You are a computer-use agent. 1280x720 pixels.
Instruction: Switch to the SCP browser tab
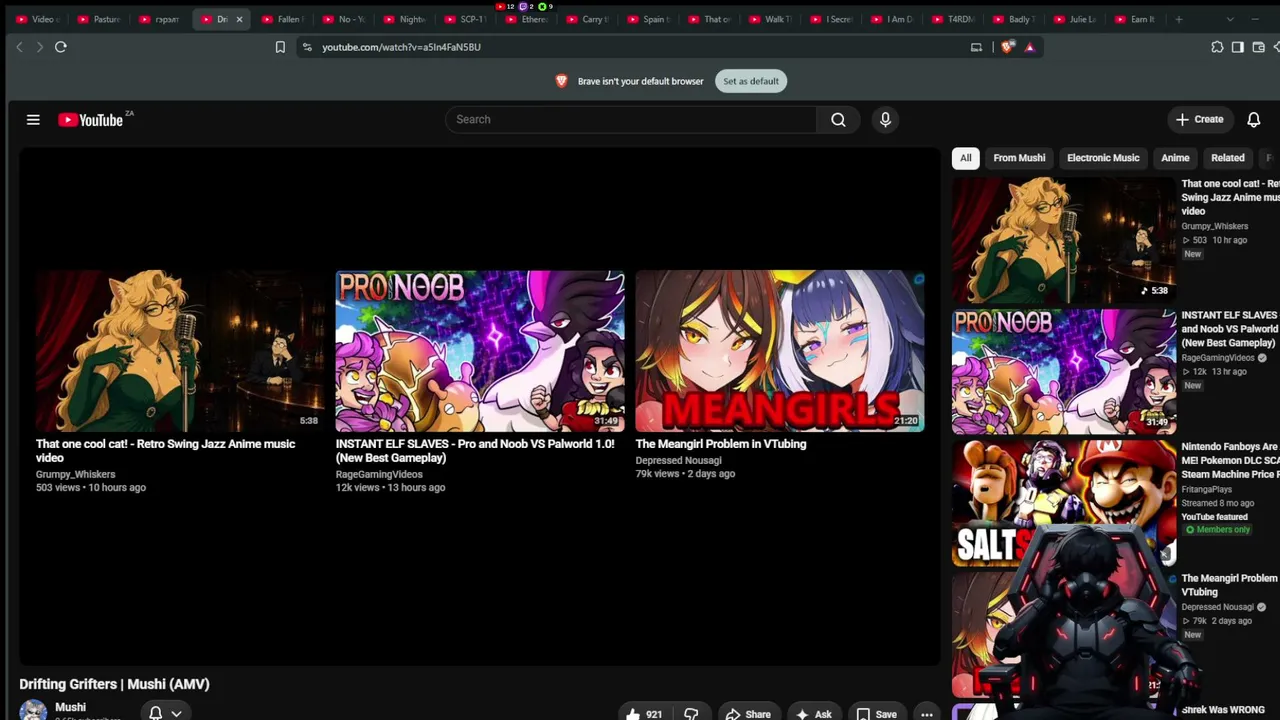(466, 19)
